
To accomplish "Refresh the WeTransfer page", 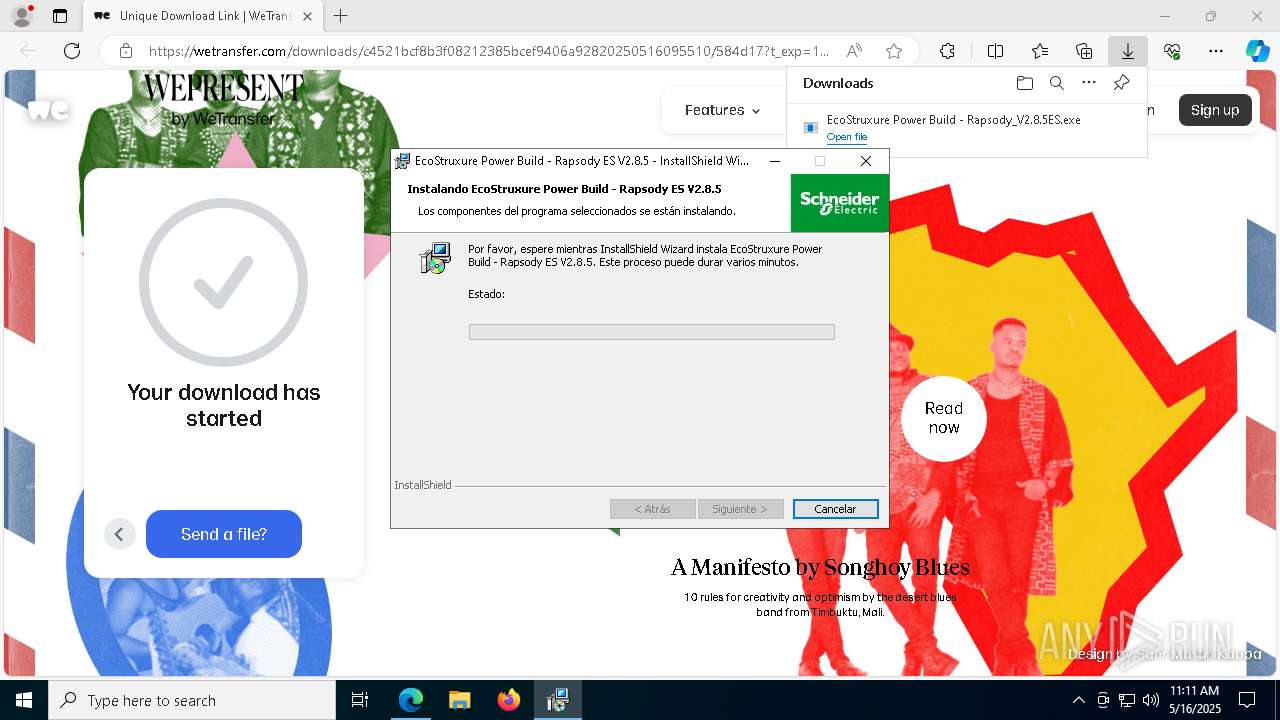I will coord(72,51).
